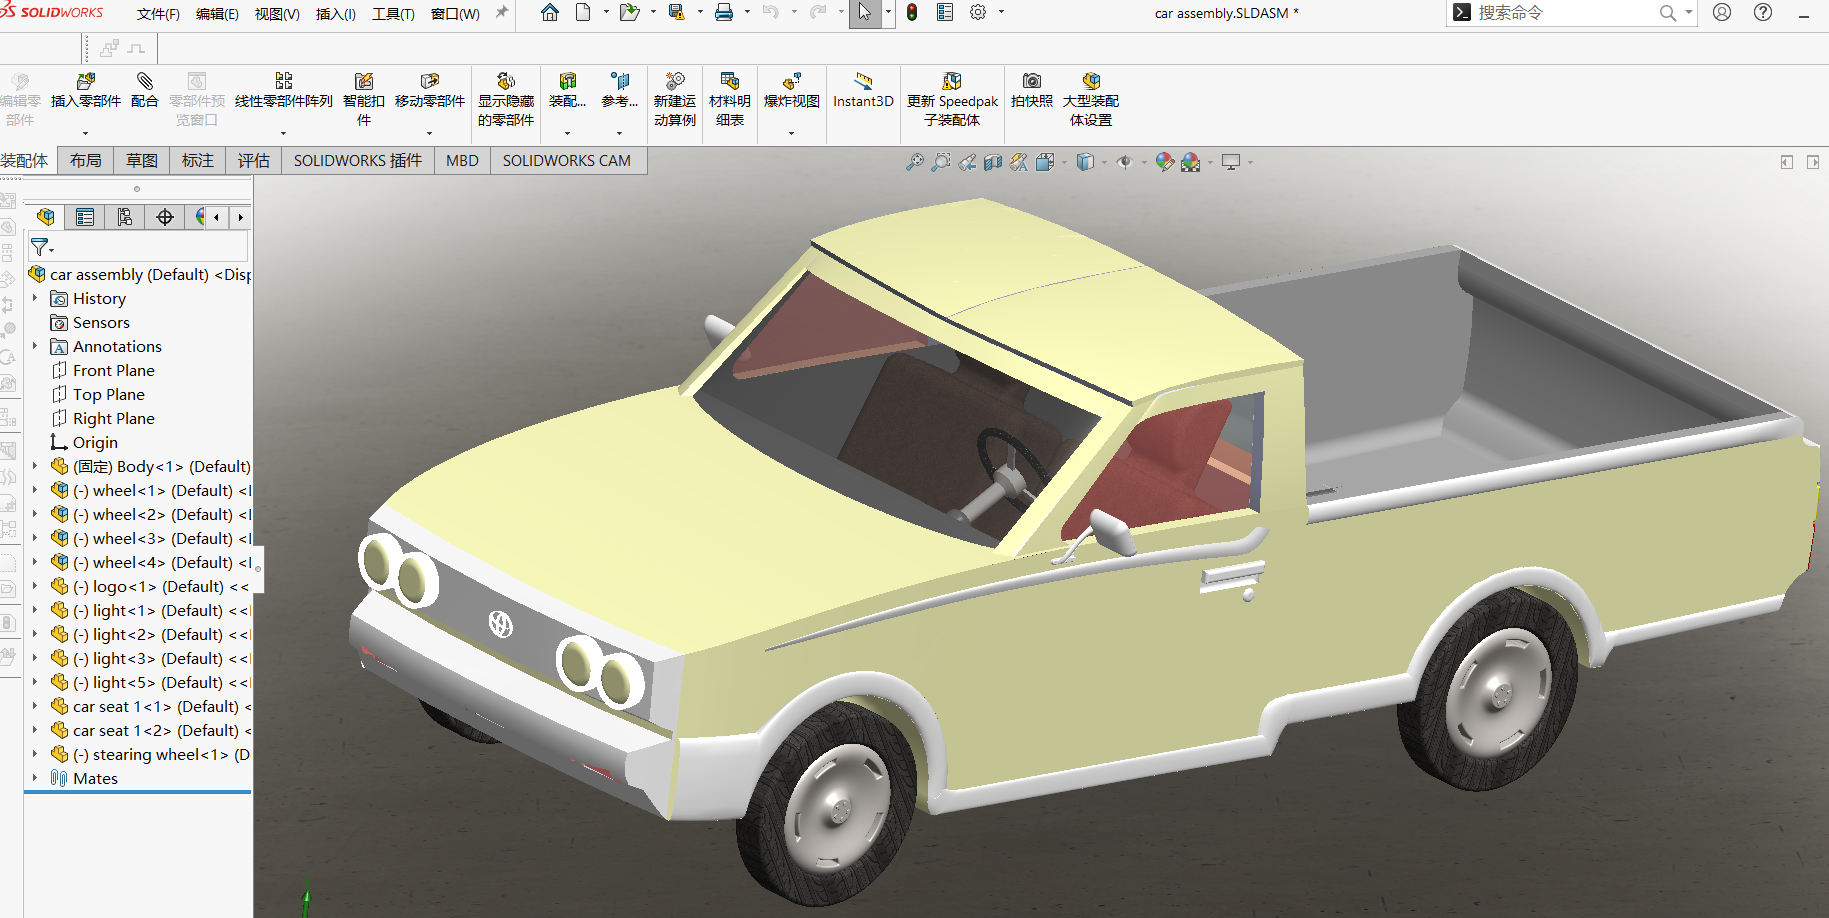The image size is (1829, 918).
Task: Click in the 搜索命令 search field
Action: pos(1565,13)
